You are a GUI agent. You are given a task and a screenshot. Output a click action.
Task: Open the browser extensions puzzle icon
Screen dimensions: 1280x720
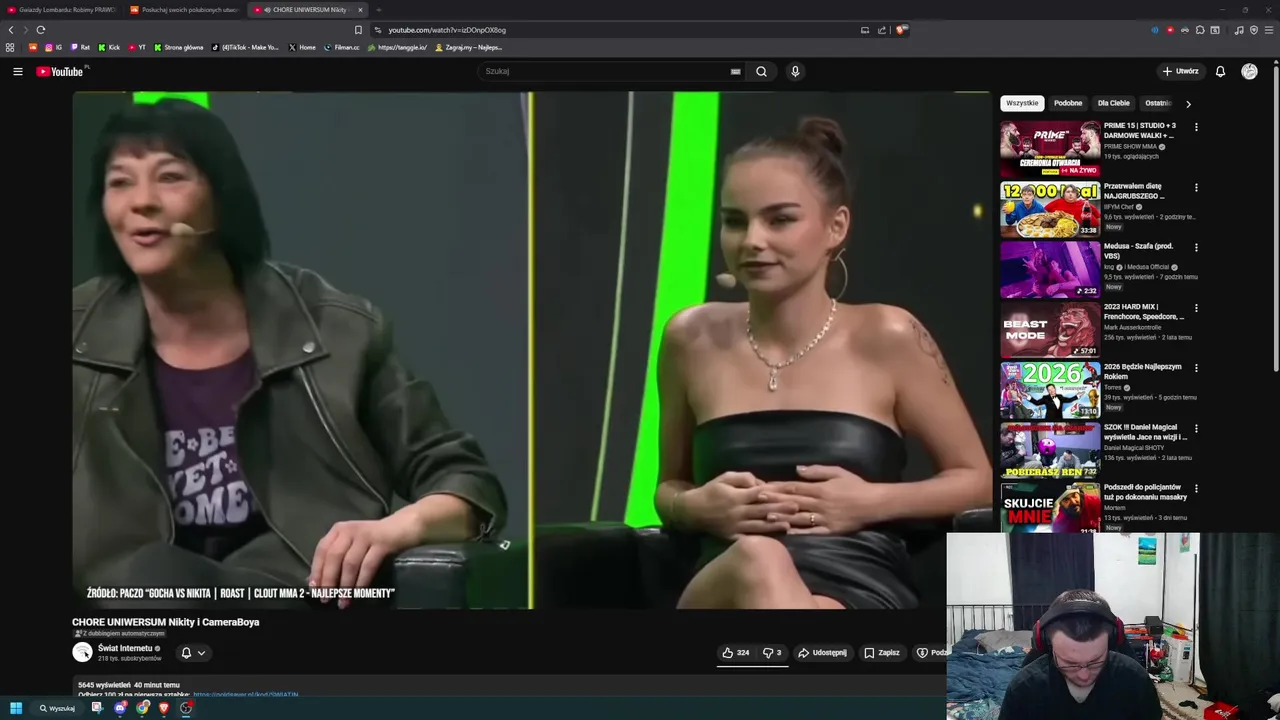[1200, 30]
